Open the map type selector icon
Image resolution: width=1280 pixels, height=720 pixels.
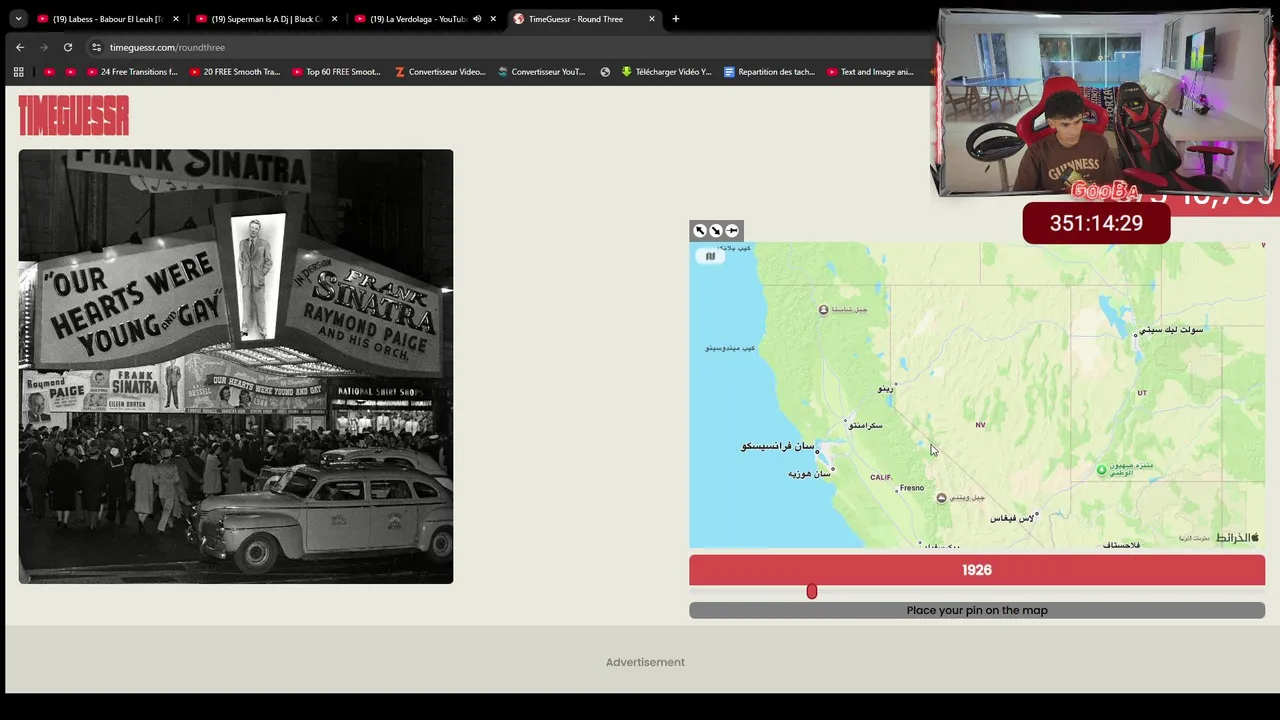pos(710,256)
